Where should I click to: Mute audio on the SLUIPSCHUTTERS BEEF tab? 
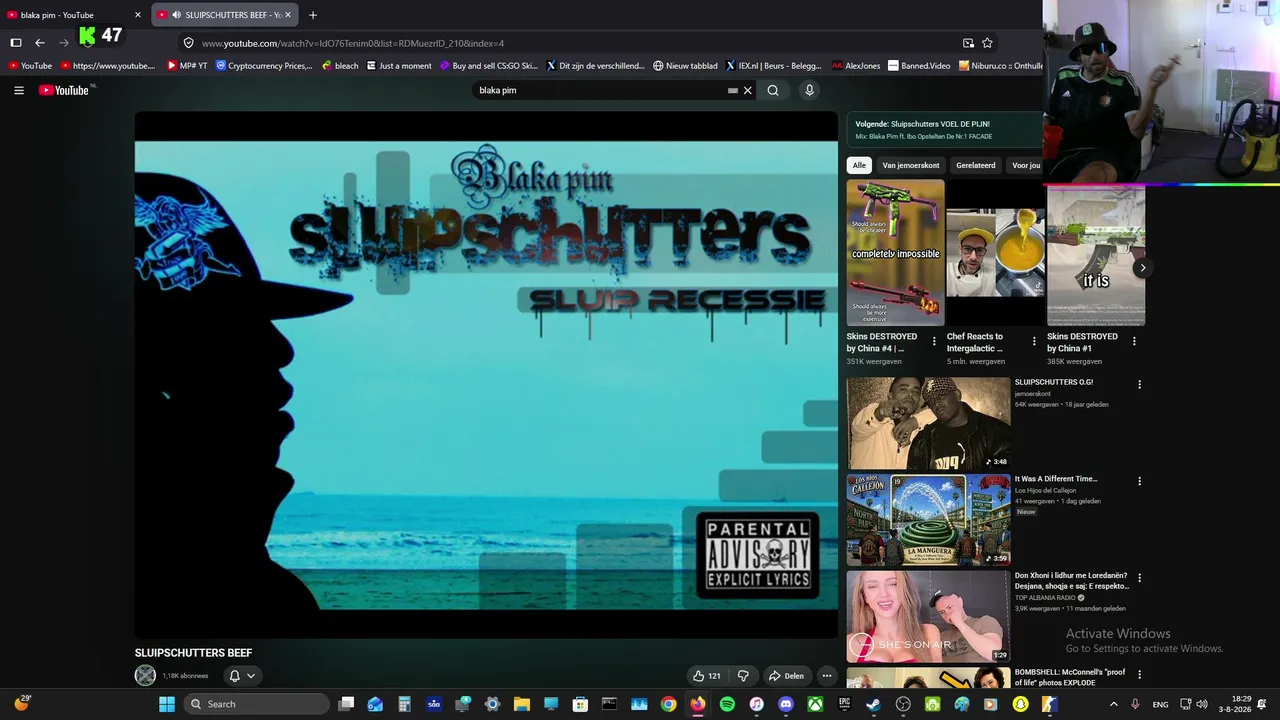(x=176, y=15)
